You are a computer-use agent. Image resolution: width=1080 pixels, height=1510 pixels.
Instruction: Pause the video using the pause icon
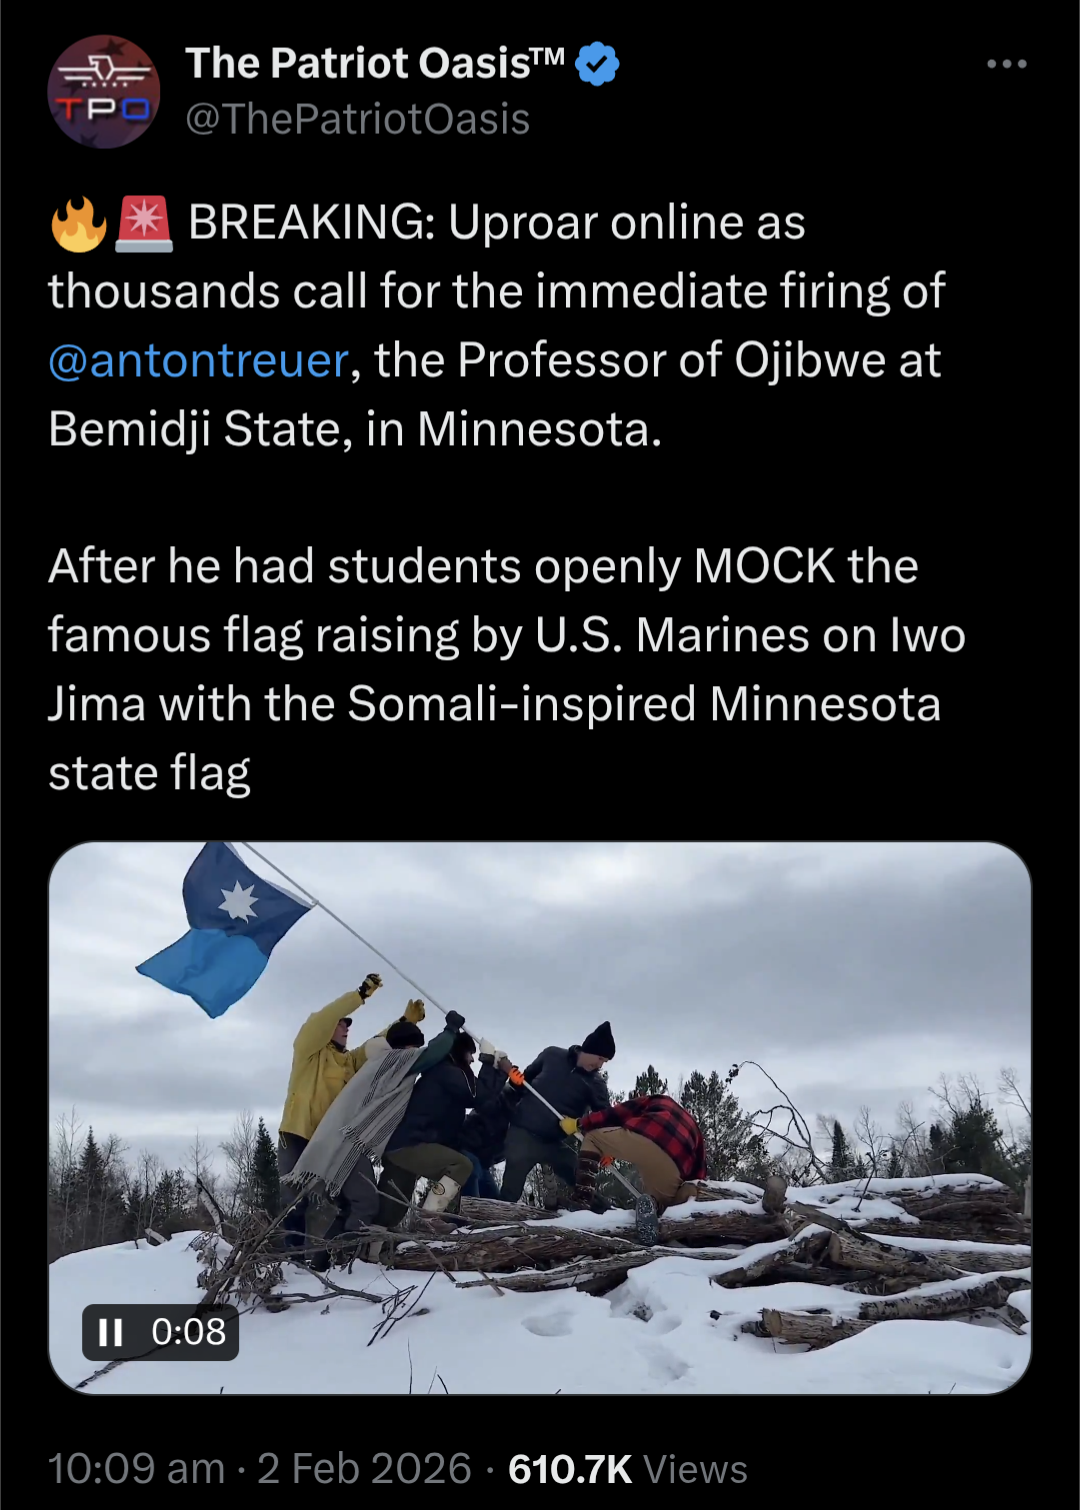click(x=110, y=1332)
